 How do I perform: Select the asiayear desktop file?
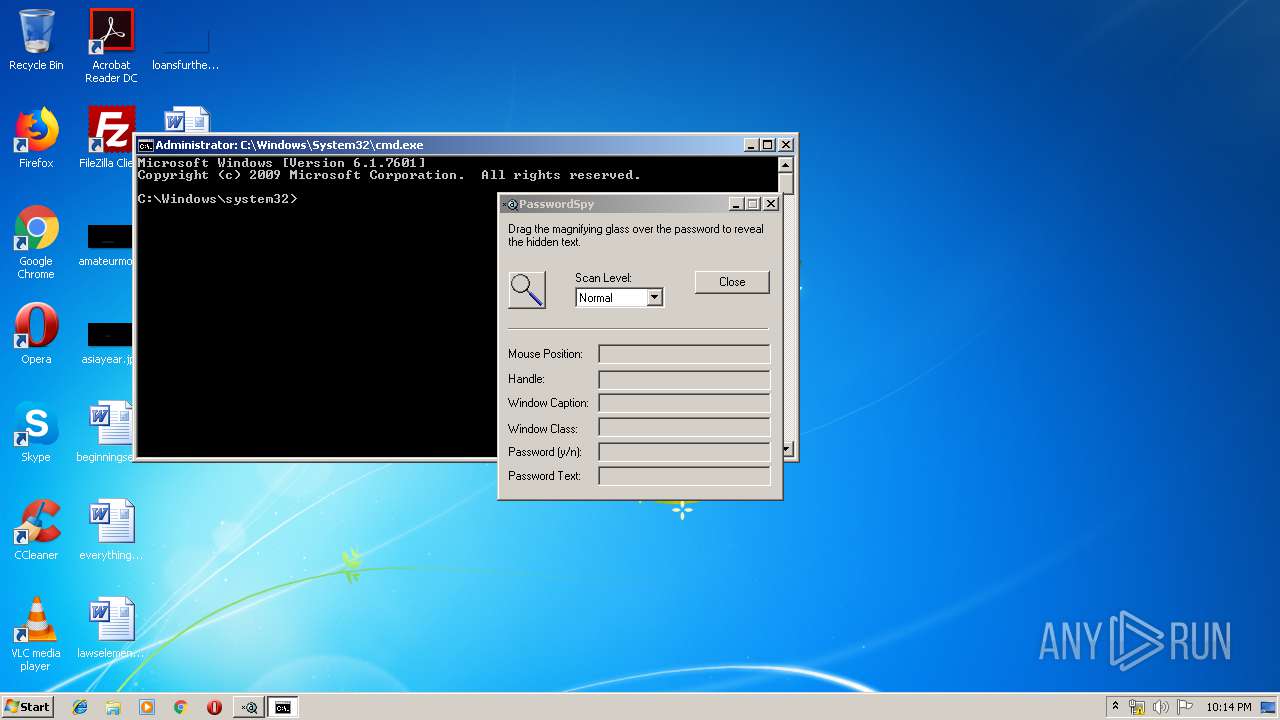tap(108, 343)
